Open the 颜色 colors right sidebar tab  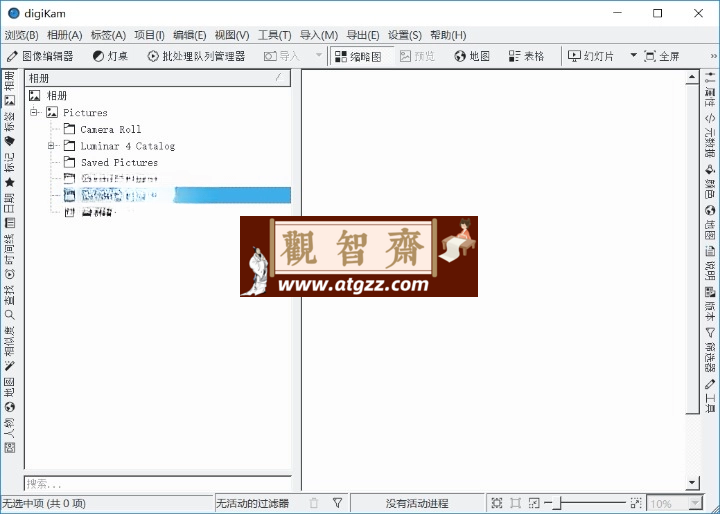(x=710, y=182)
